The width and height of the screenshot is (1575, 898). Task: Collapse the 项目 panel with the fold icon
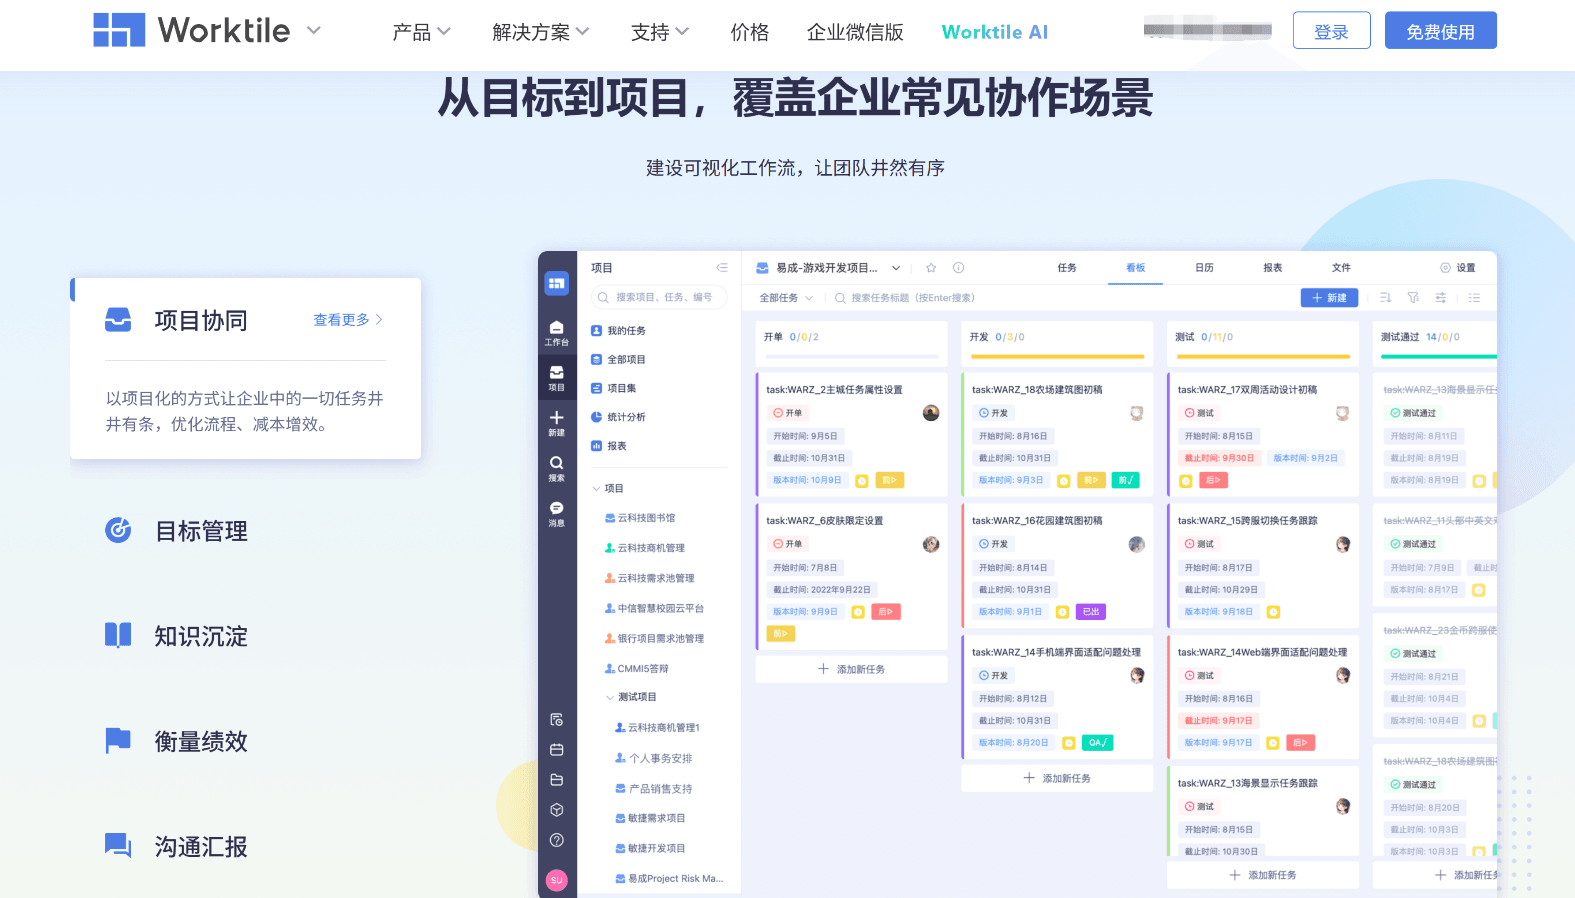(x=722, y=268)
